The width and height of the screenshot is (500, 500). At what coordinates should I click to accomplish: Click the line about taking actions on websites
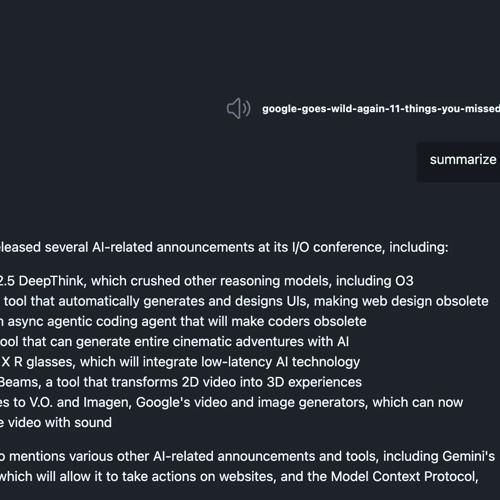click(x=239, y=477)
